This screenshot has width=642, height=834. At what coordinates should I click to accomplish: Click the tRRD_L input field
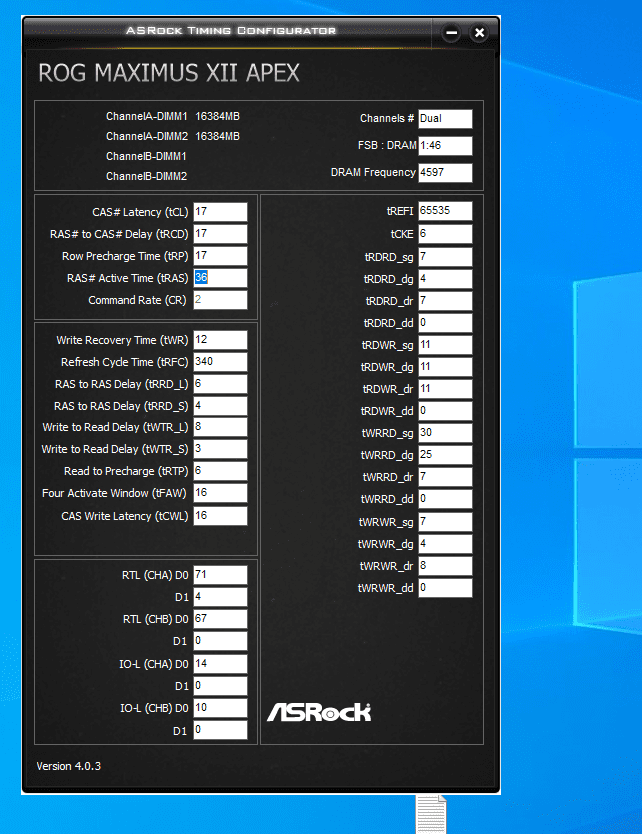point(220,384)
